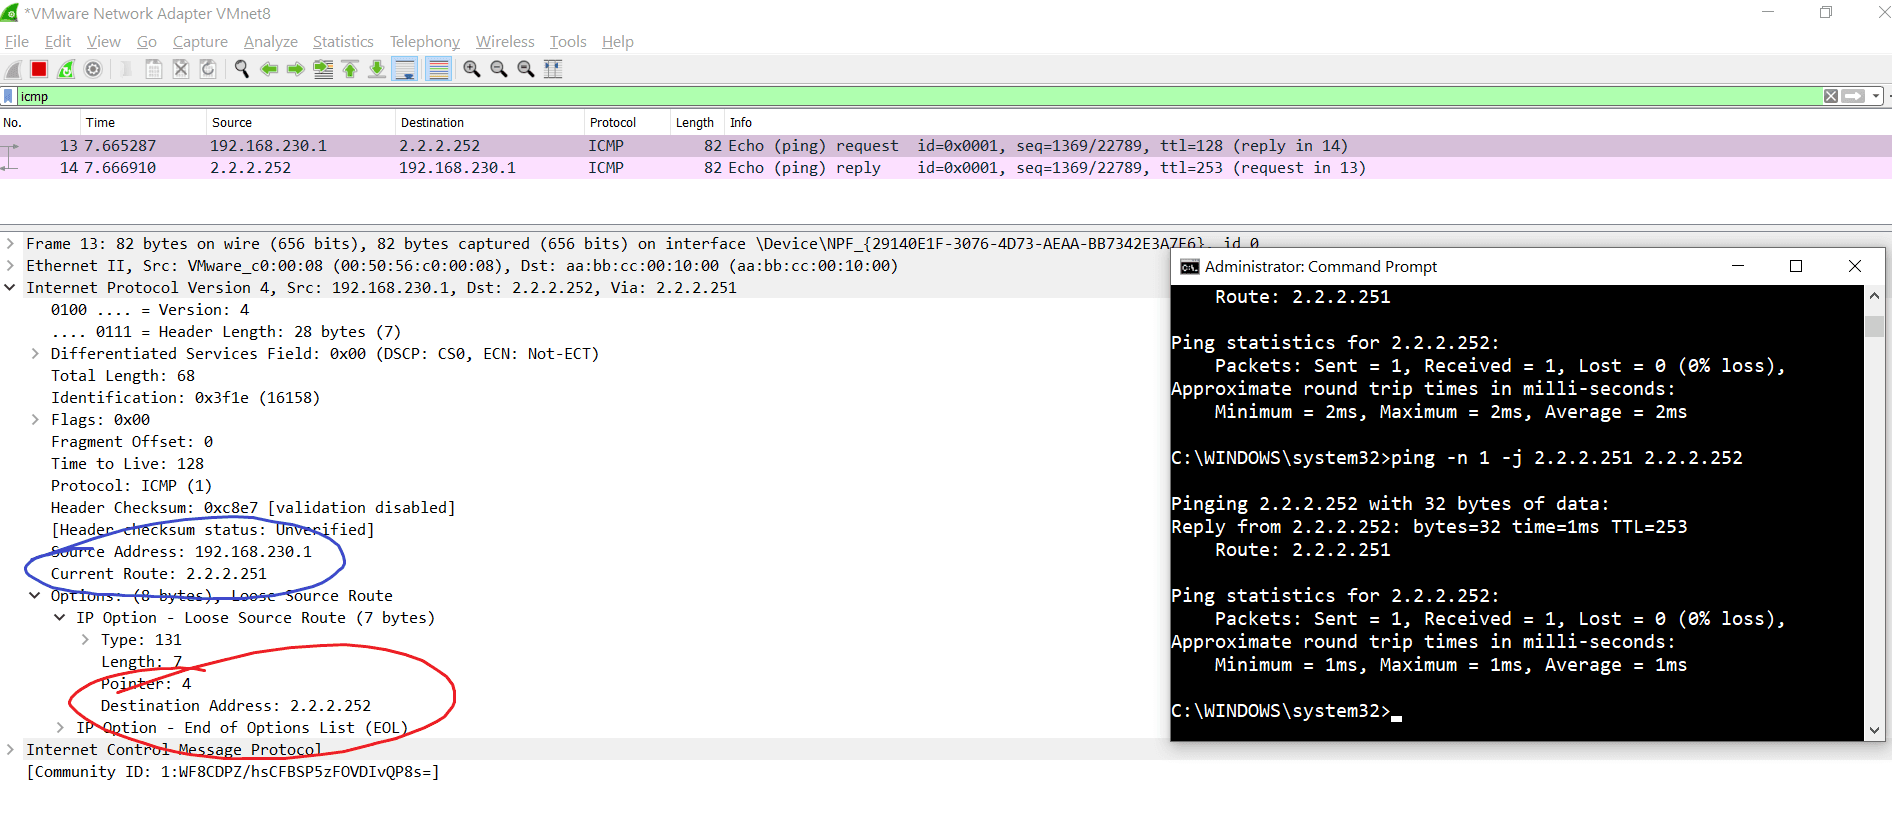
Task: Go forward to next packet arrow
Action: tap(296, 69)
